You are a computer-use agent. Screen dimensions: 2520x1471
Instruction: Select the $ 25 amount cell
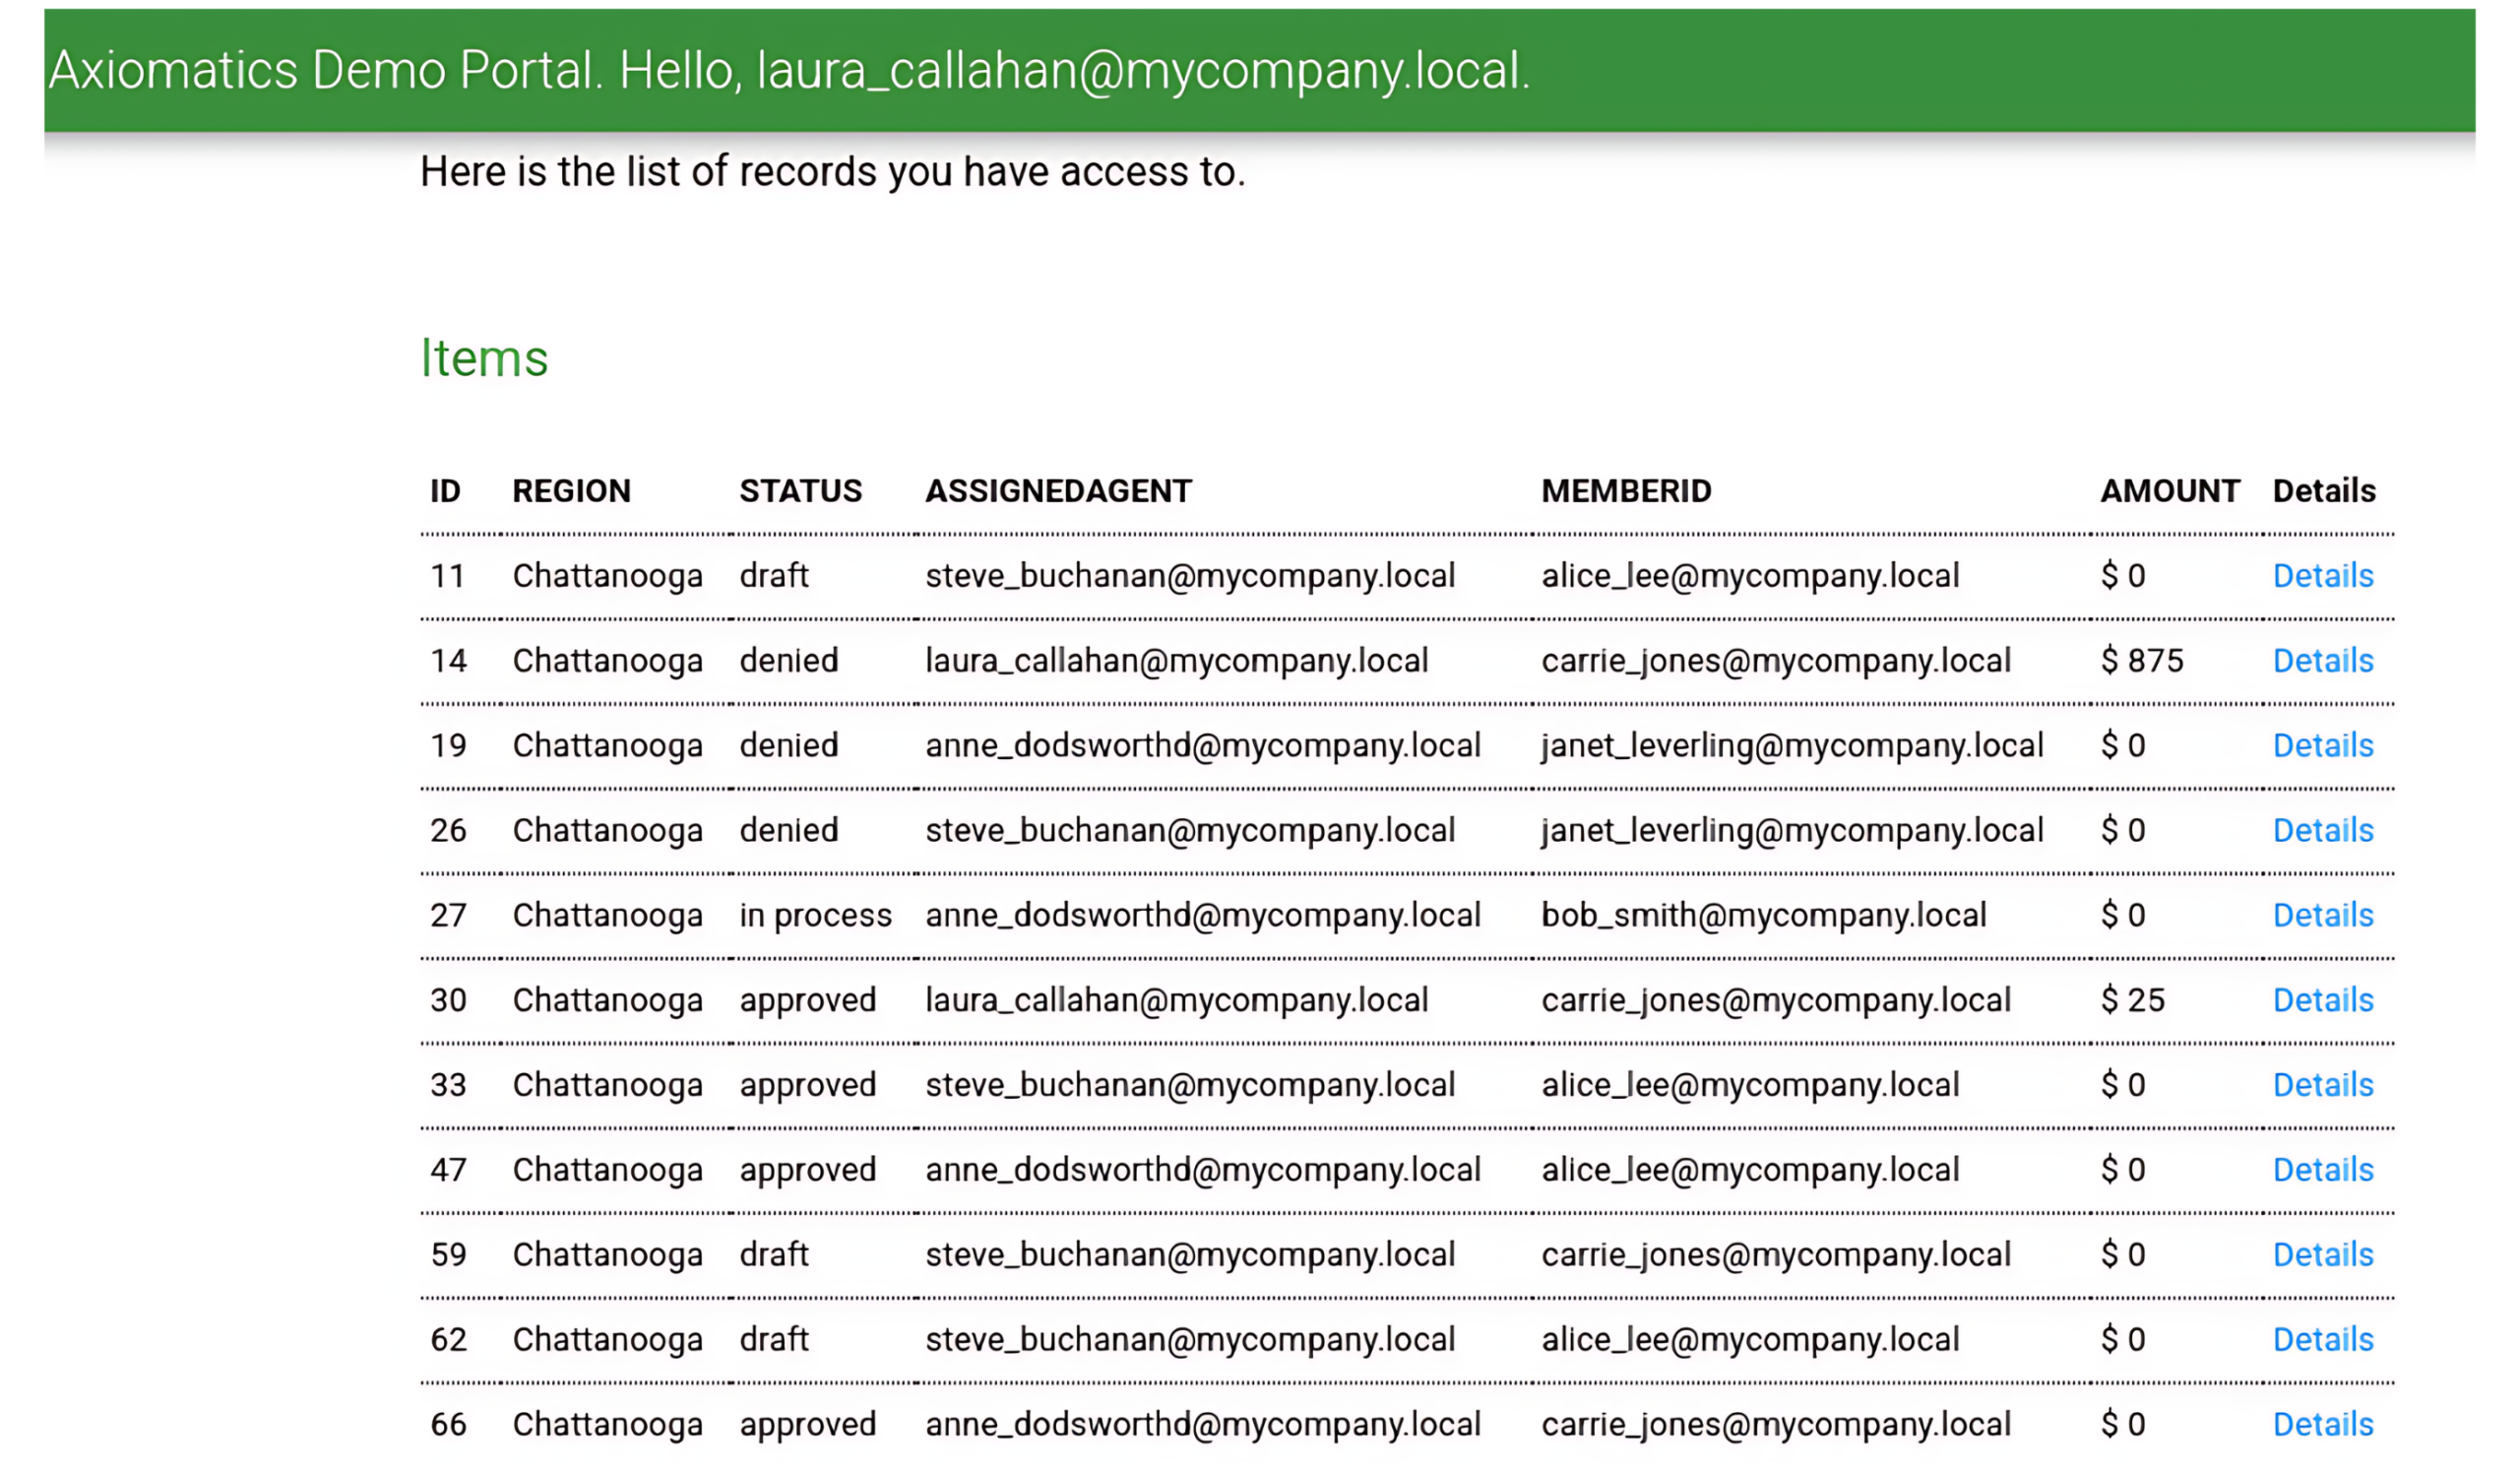pos(2132,1000)
